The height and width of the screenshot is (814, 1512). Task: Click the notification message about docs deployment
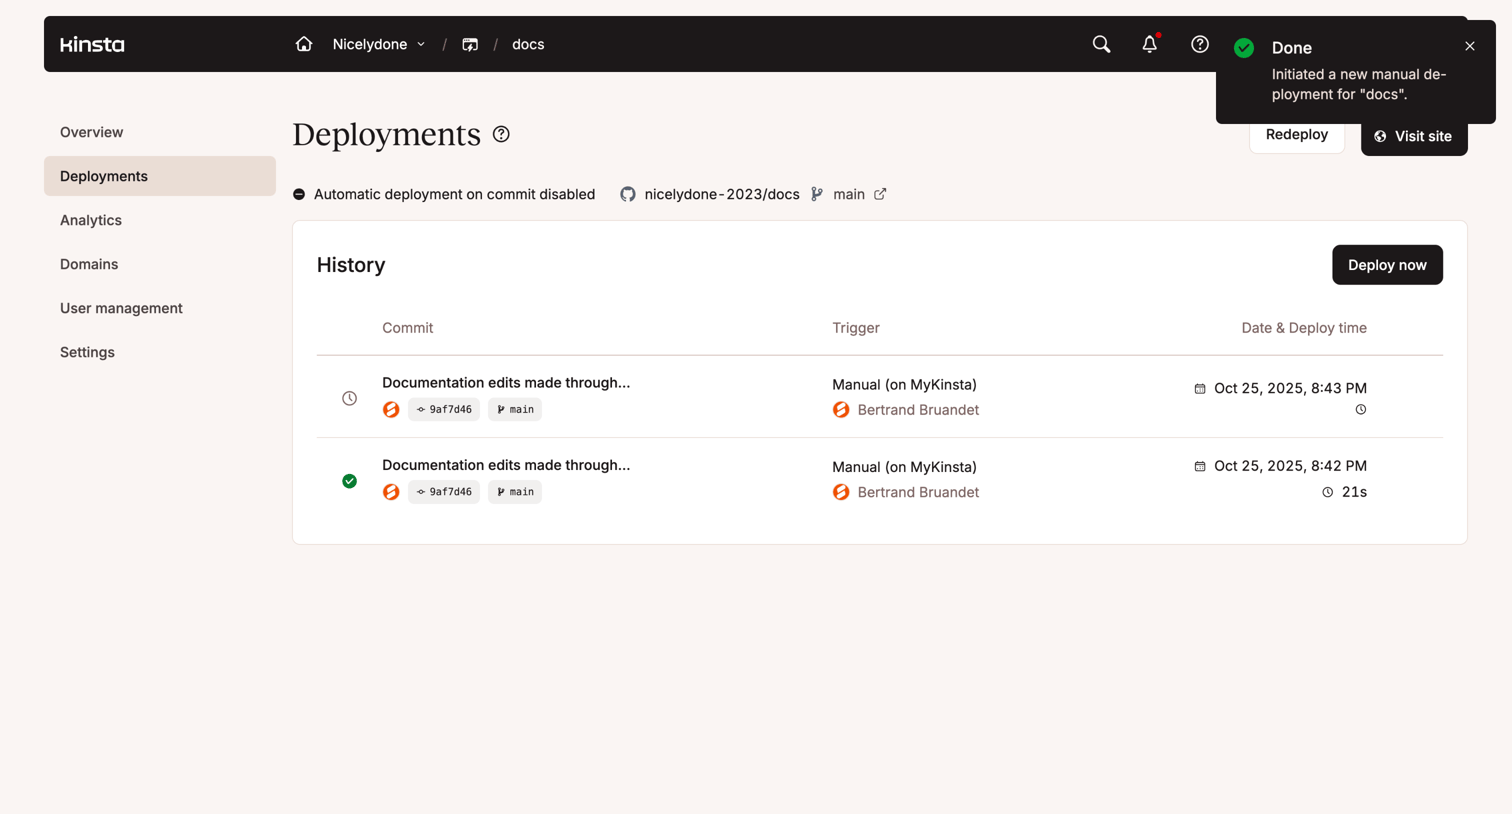pos(1359,84)
